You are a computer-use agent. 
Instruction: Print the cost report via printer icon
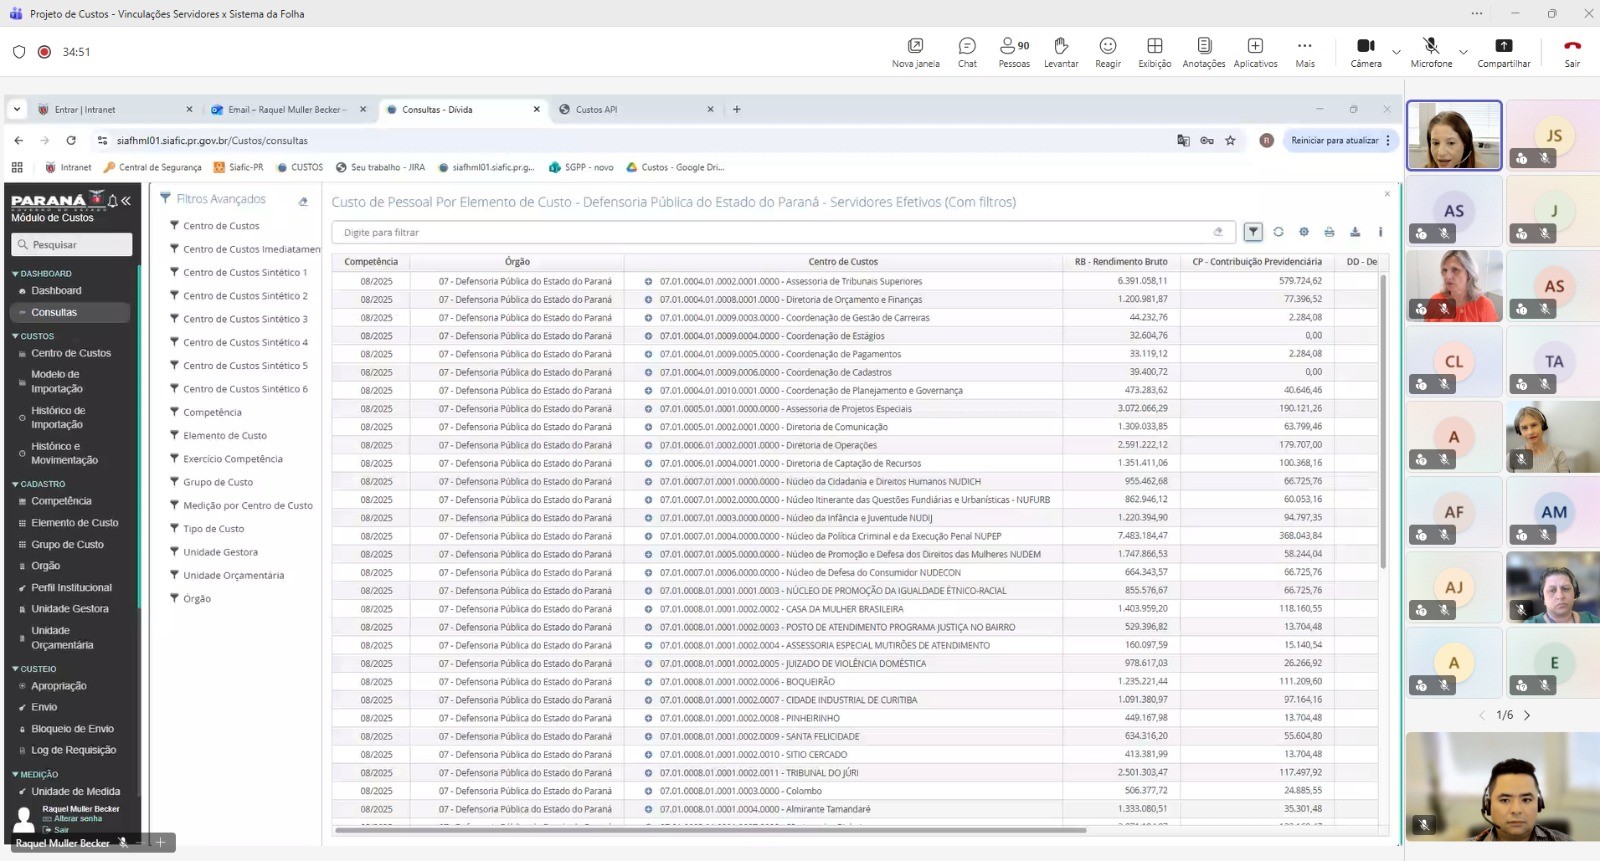[1329, 232]
